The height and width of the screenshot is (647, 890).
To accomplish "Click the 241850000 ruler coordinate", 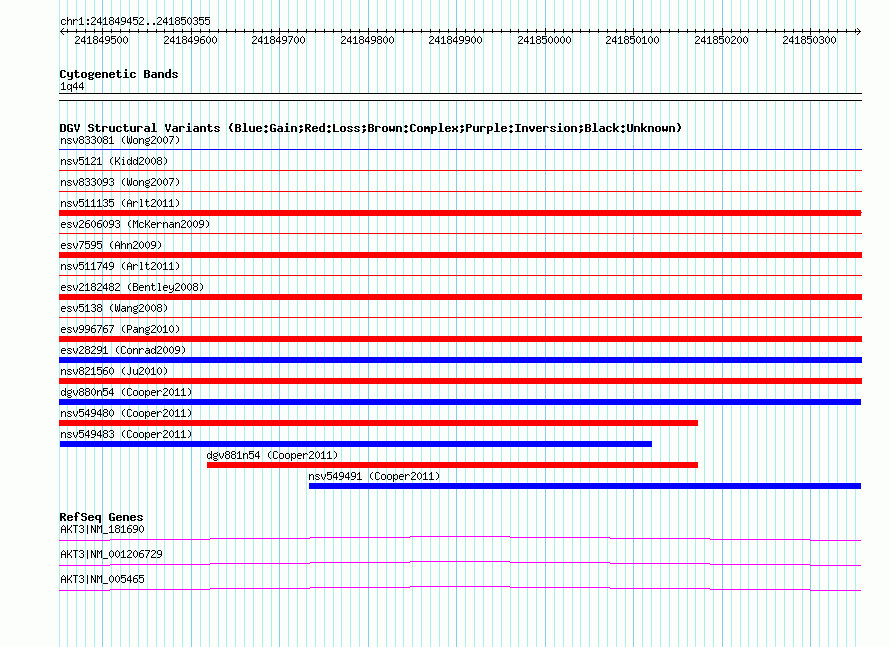I will [544, 40].
